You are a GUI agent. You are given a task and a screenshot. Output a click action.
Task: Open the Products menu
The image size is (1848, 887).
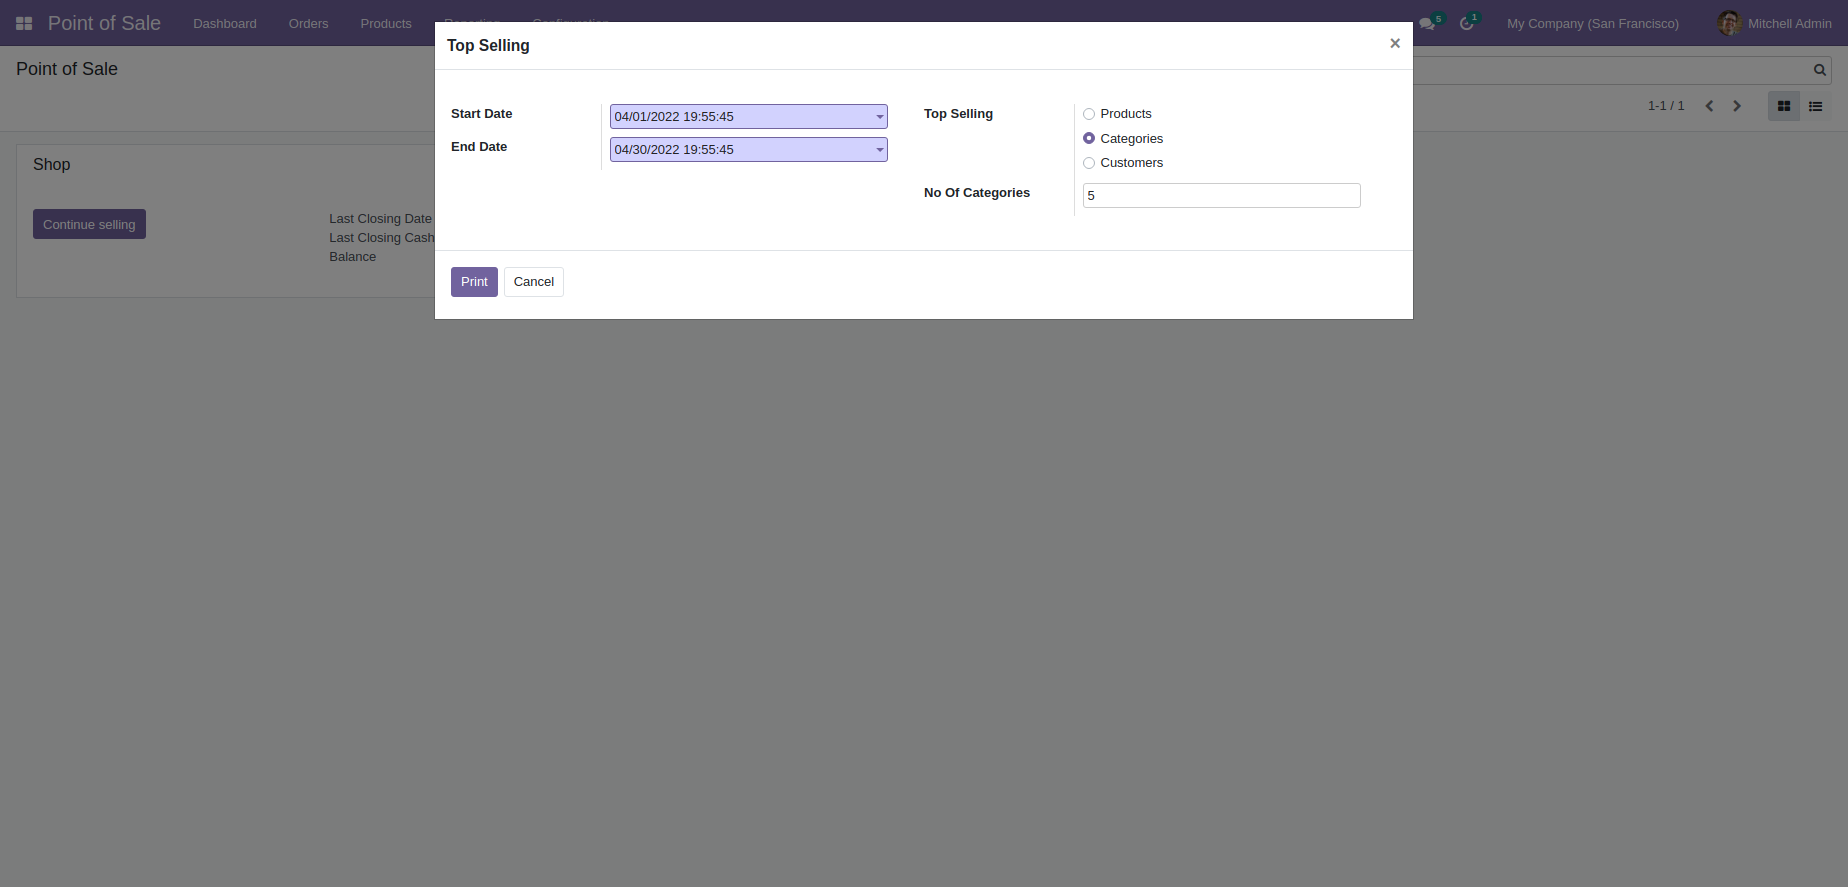pyautogui.click(x=386, y=24)
